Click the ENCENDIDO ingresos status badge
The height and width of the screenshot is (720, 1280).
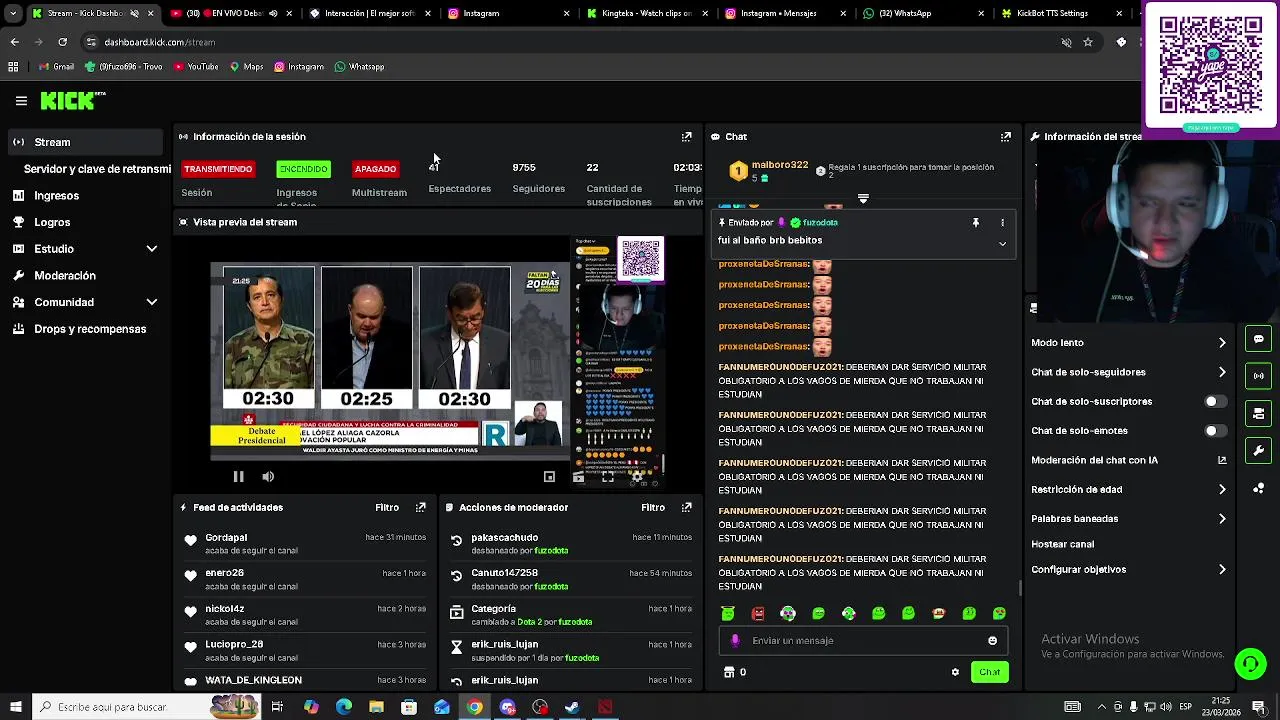303,169
